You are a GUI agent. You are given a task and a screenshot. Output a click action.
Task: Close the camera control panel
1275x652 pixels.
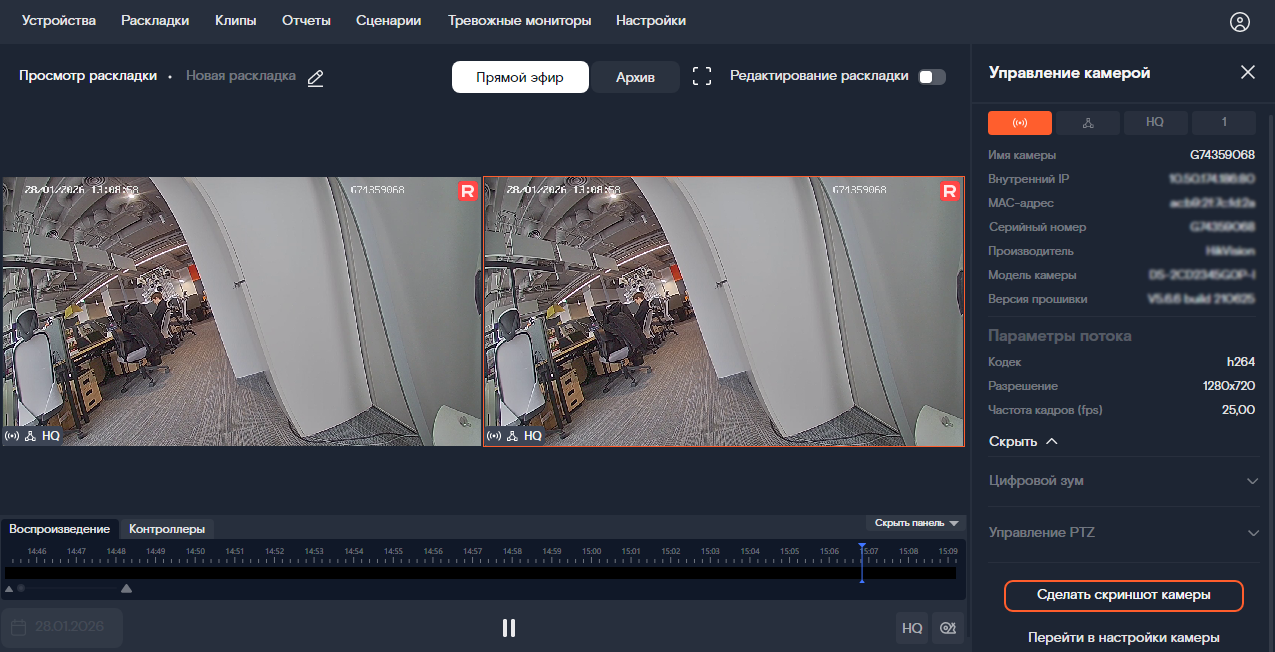pyautogui.click(x=1247, y=72)
